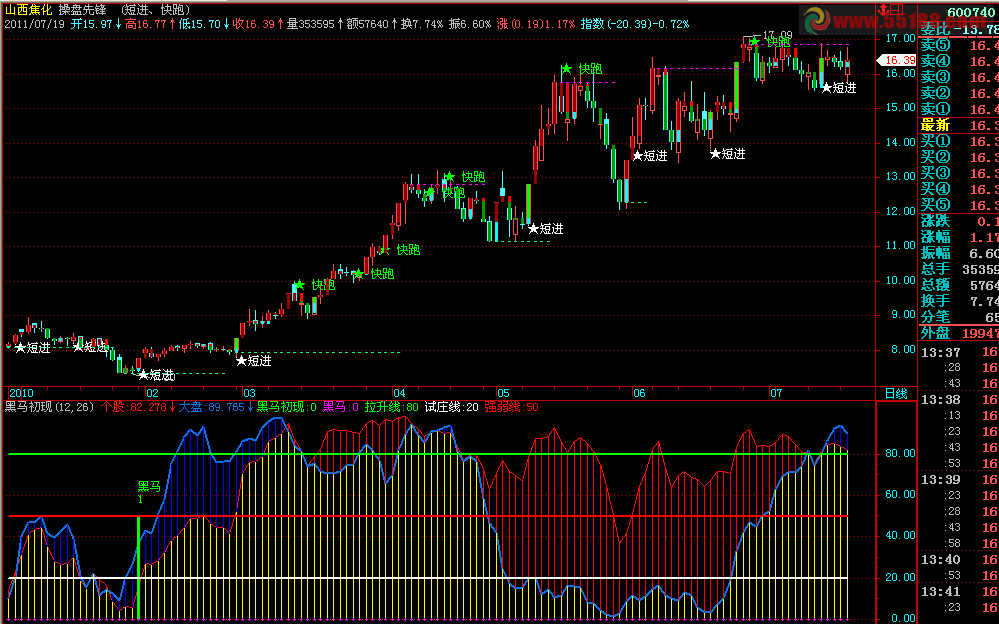Viewport: 999px width, 624px height.
Task: Select the 短进 star marker just above 11.00
Action: tap(533, 229)
